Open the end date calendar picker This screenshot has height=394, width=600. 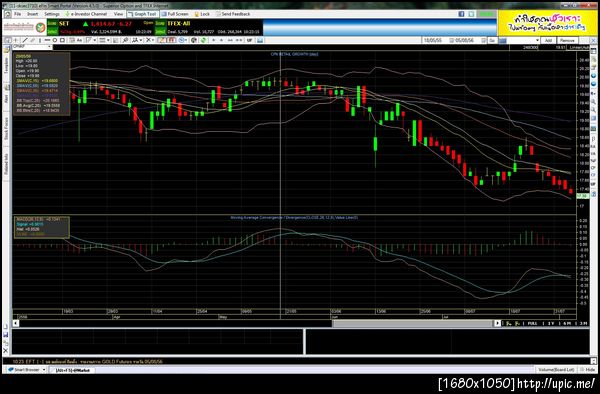484,40
